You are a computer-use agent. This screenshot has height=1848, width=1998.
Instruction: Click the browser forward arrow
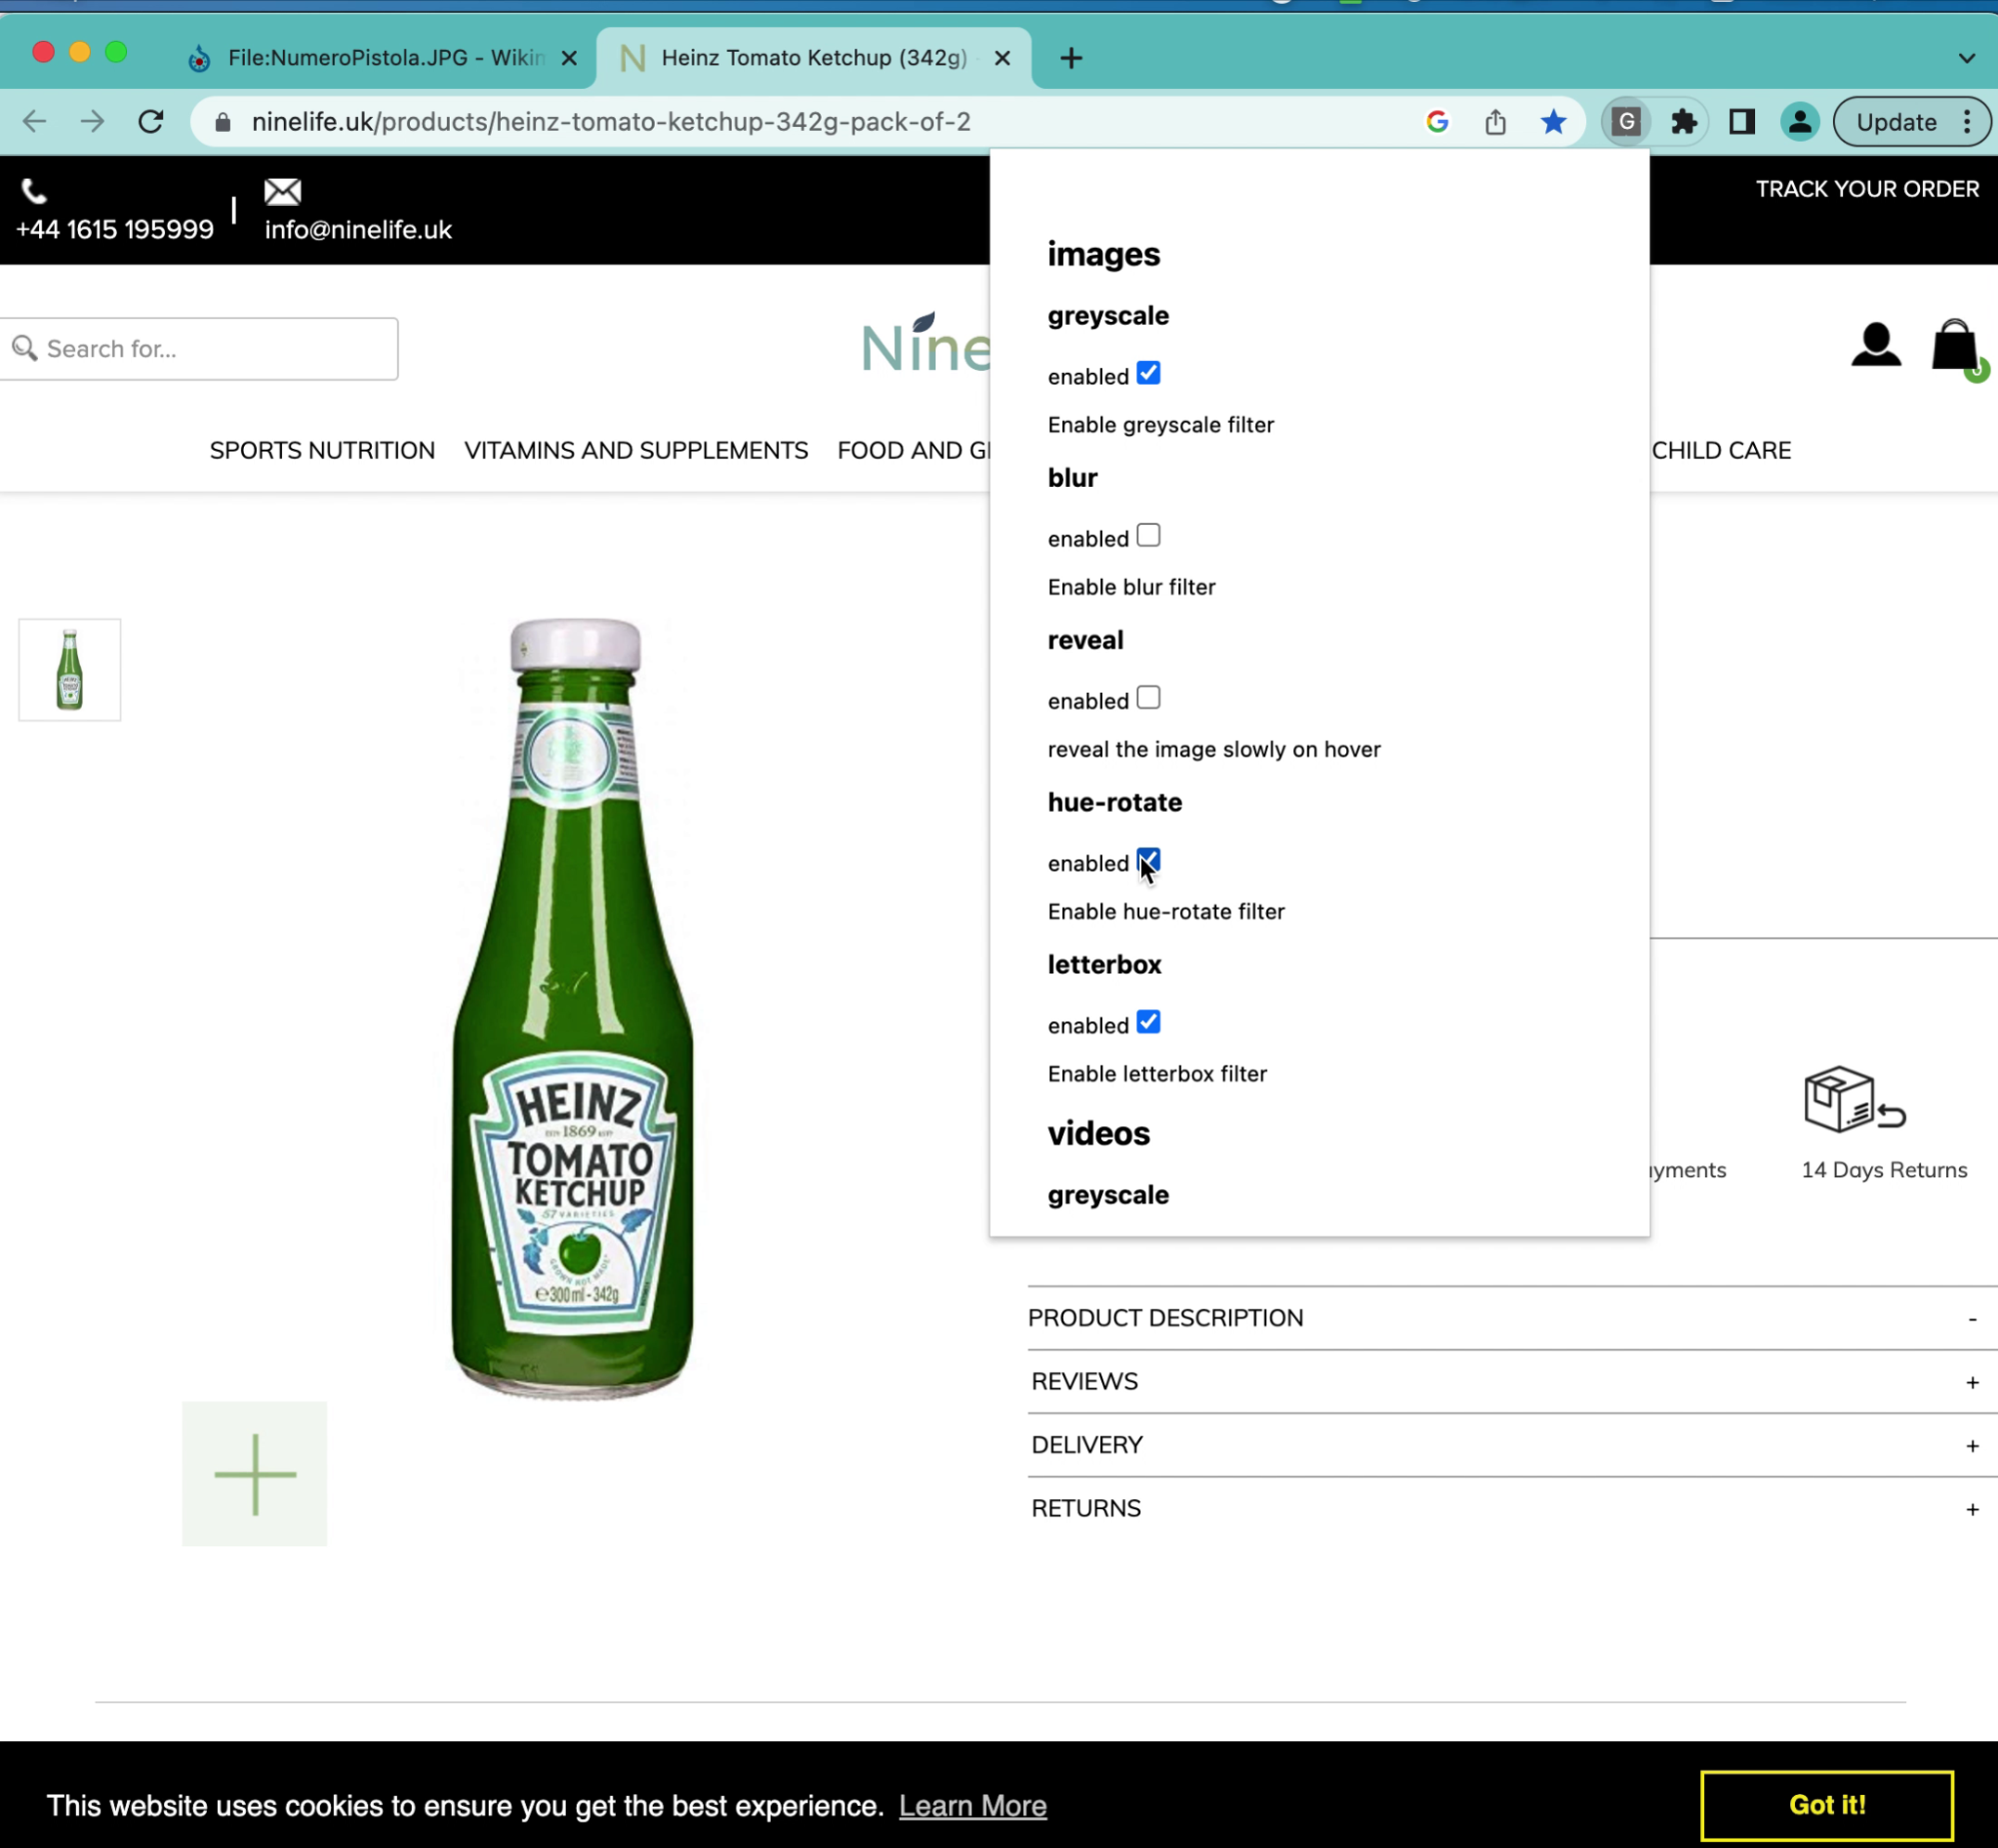[93, 122]
